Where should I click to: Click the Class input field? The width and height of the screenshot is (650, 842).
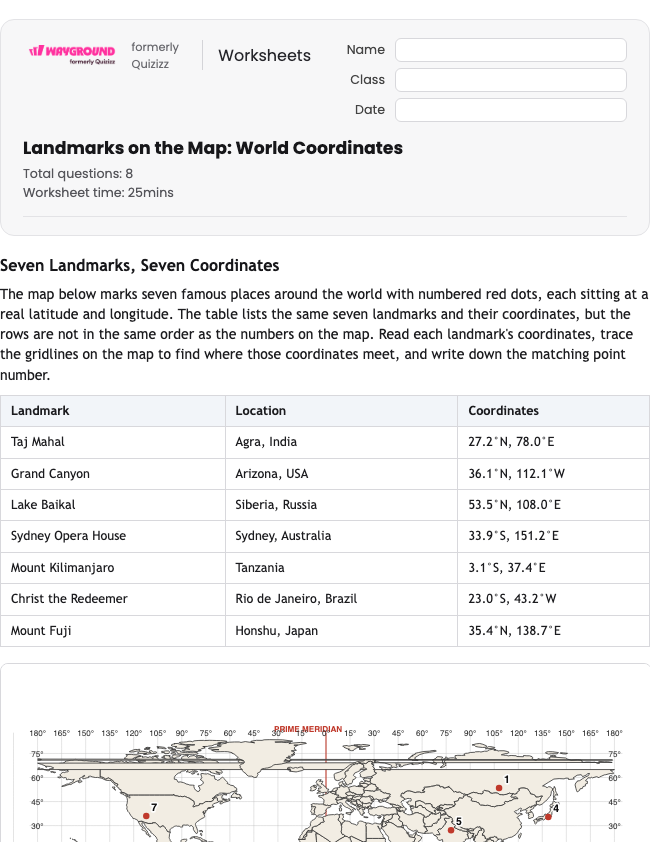[511, 80]
